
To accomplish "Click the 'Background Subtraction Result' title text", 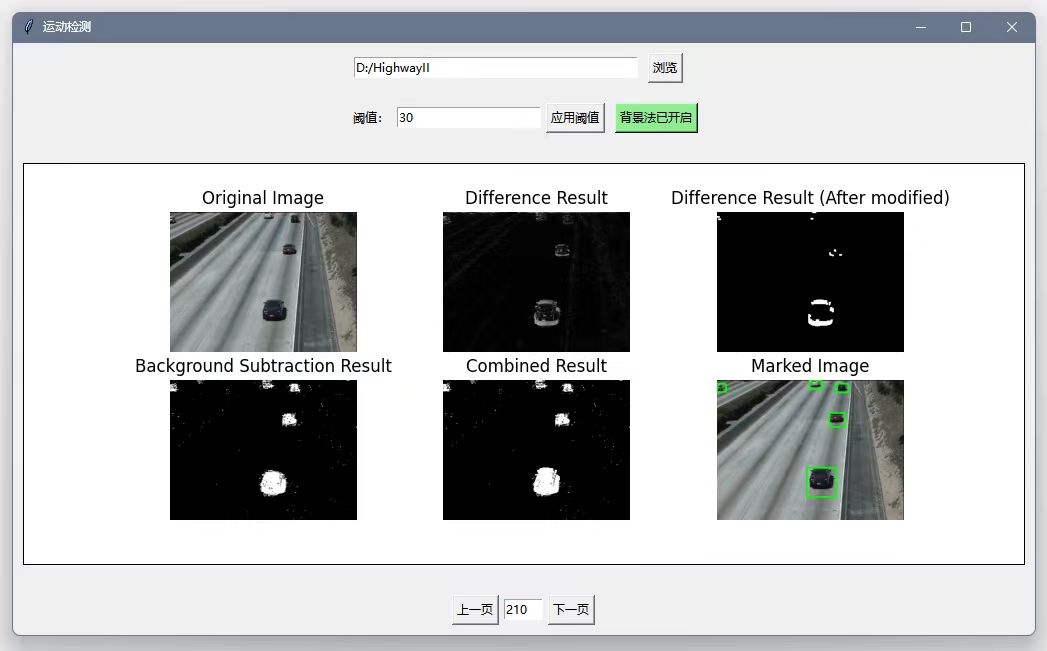I will click(x=263, y=366).
